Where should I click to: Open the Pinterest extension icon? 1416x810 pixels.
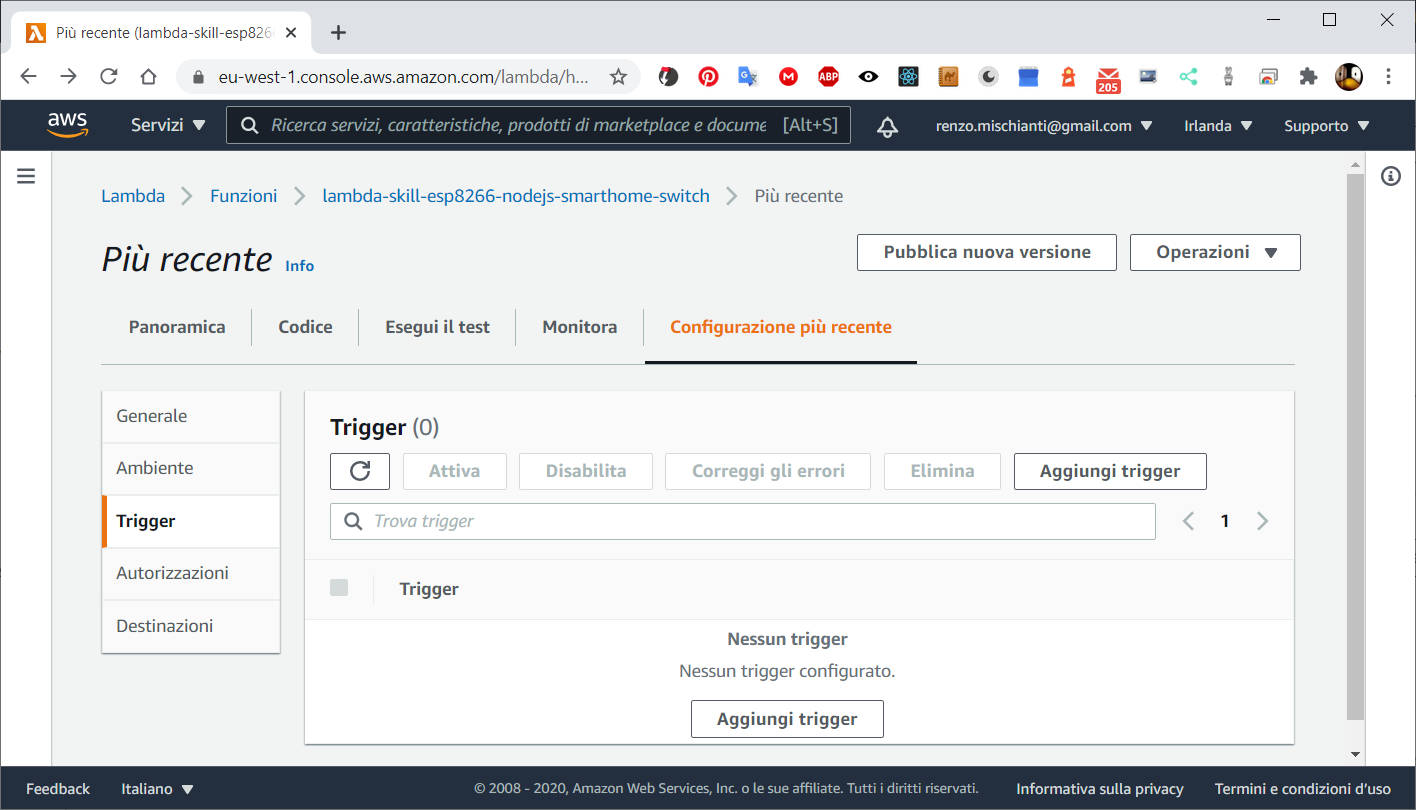[708, 76]
